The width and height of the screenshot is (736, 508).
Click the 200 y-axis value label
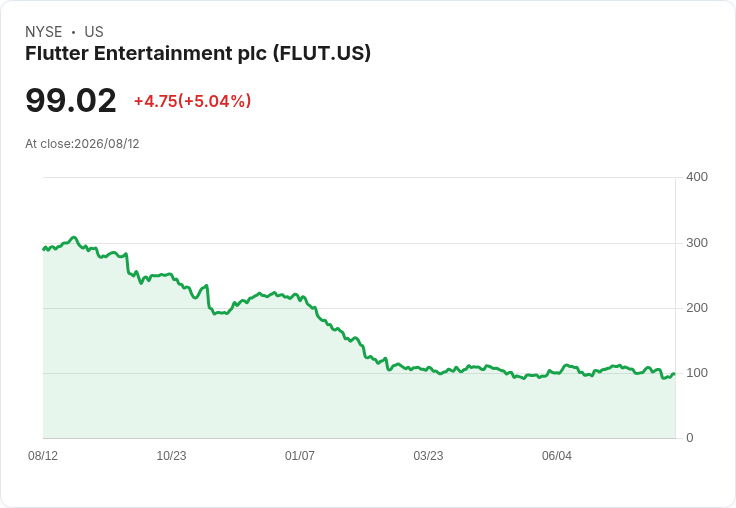point(697,308)
